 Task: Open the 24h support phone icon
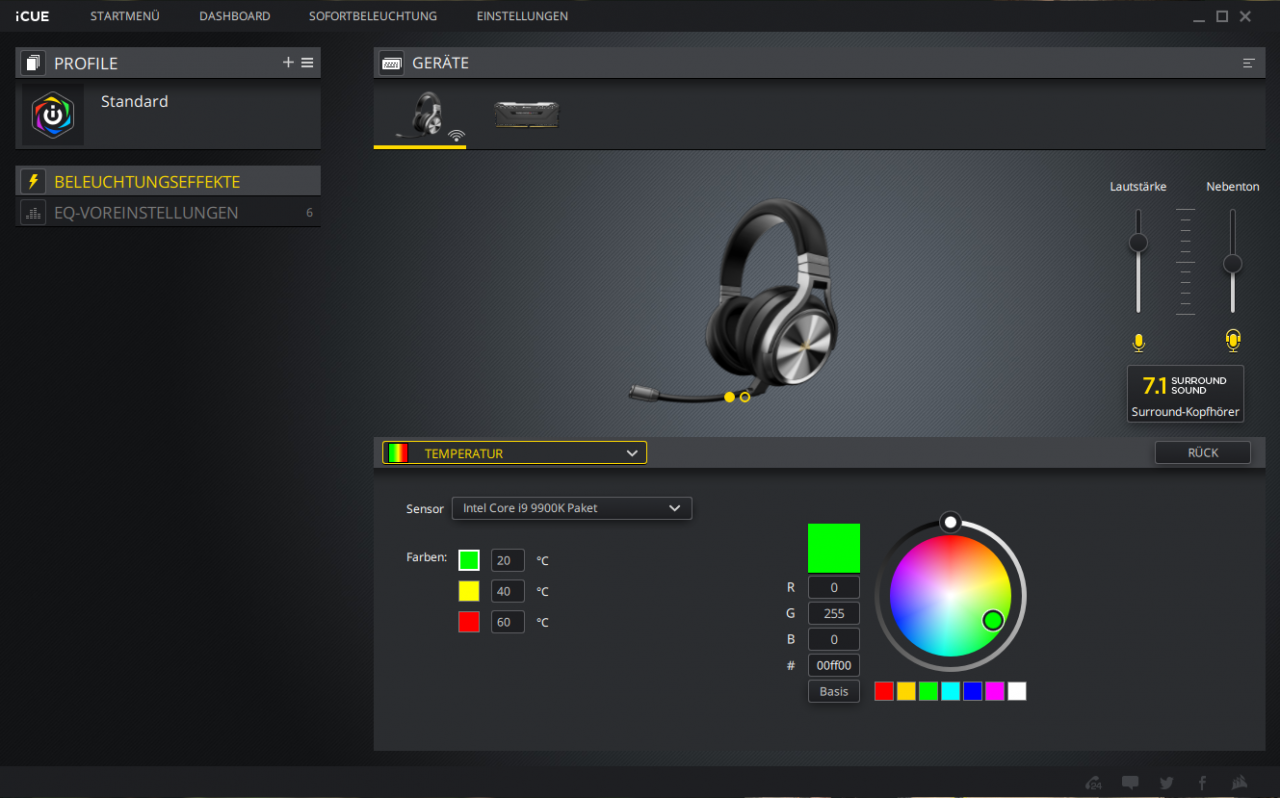[x=1094, y=783]
